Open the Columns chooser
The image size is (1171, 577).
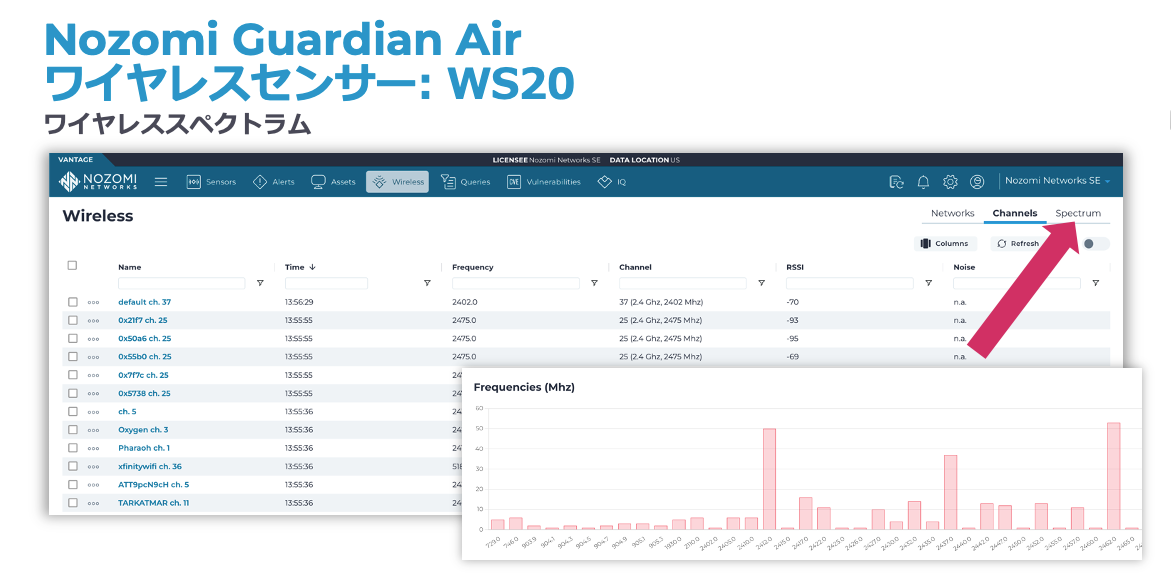point(945,243)
